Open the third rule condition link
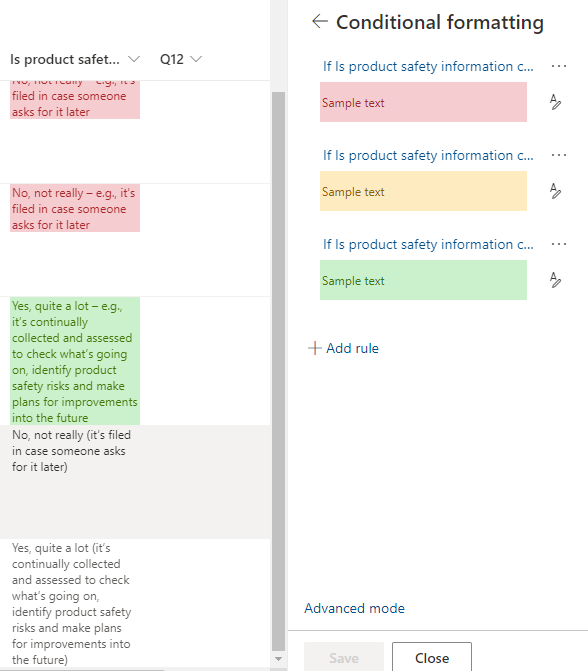The width and height of the screenshot is (588, 671). coord(428,244)
